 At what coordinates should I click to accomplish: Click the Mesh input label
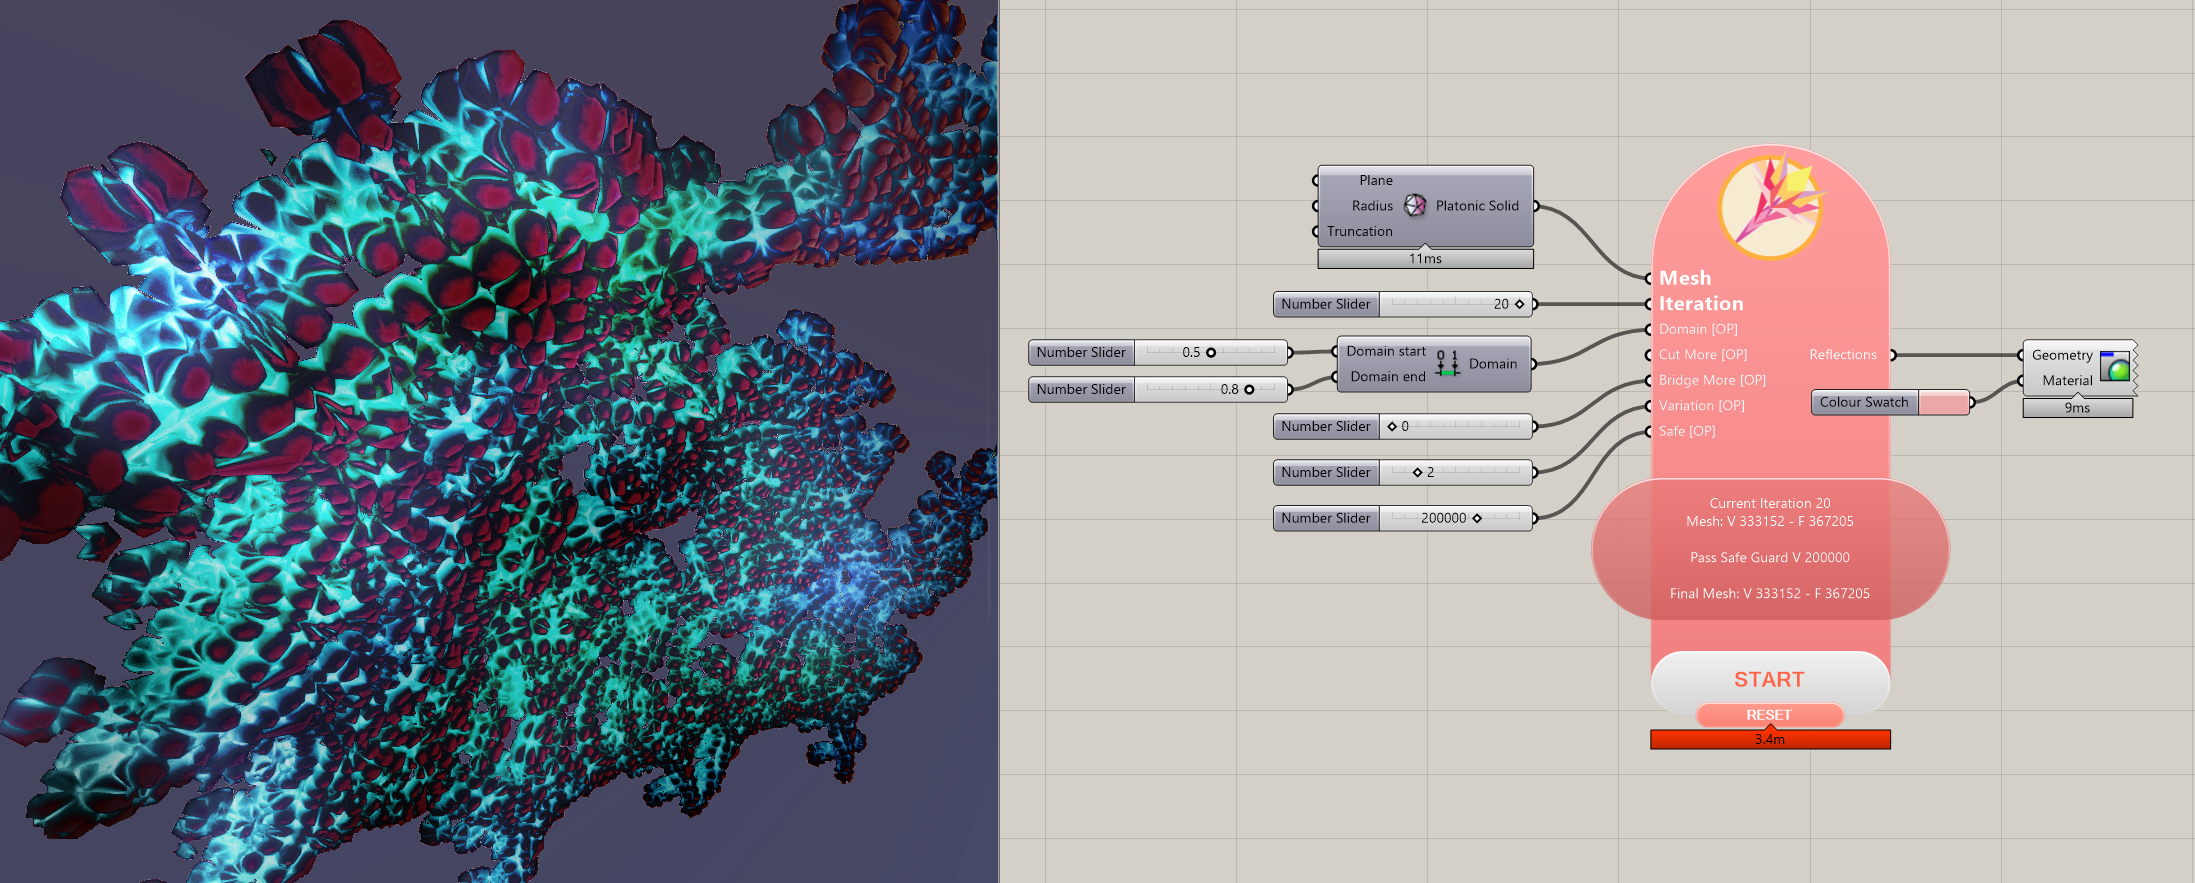coord(1685,278)
